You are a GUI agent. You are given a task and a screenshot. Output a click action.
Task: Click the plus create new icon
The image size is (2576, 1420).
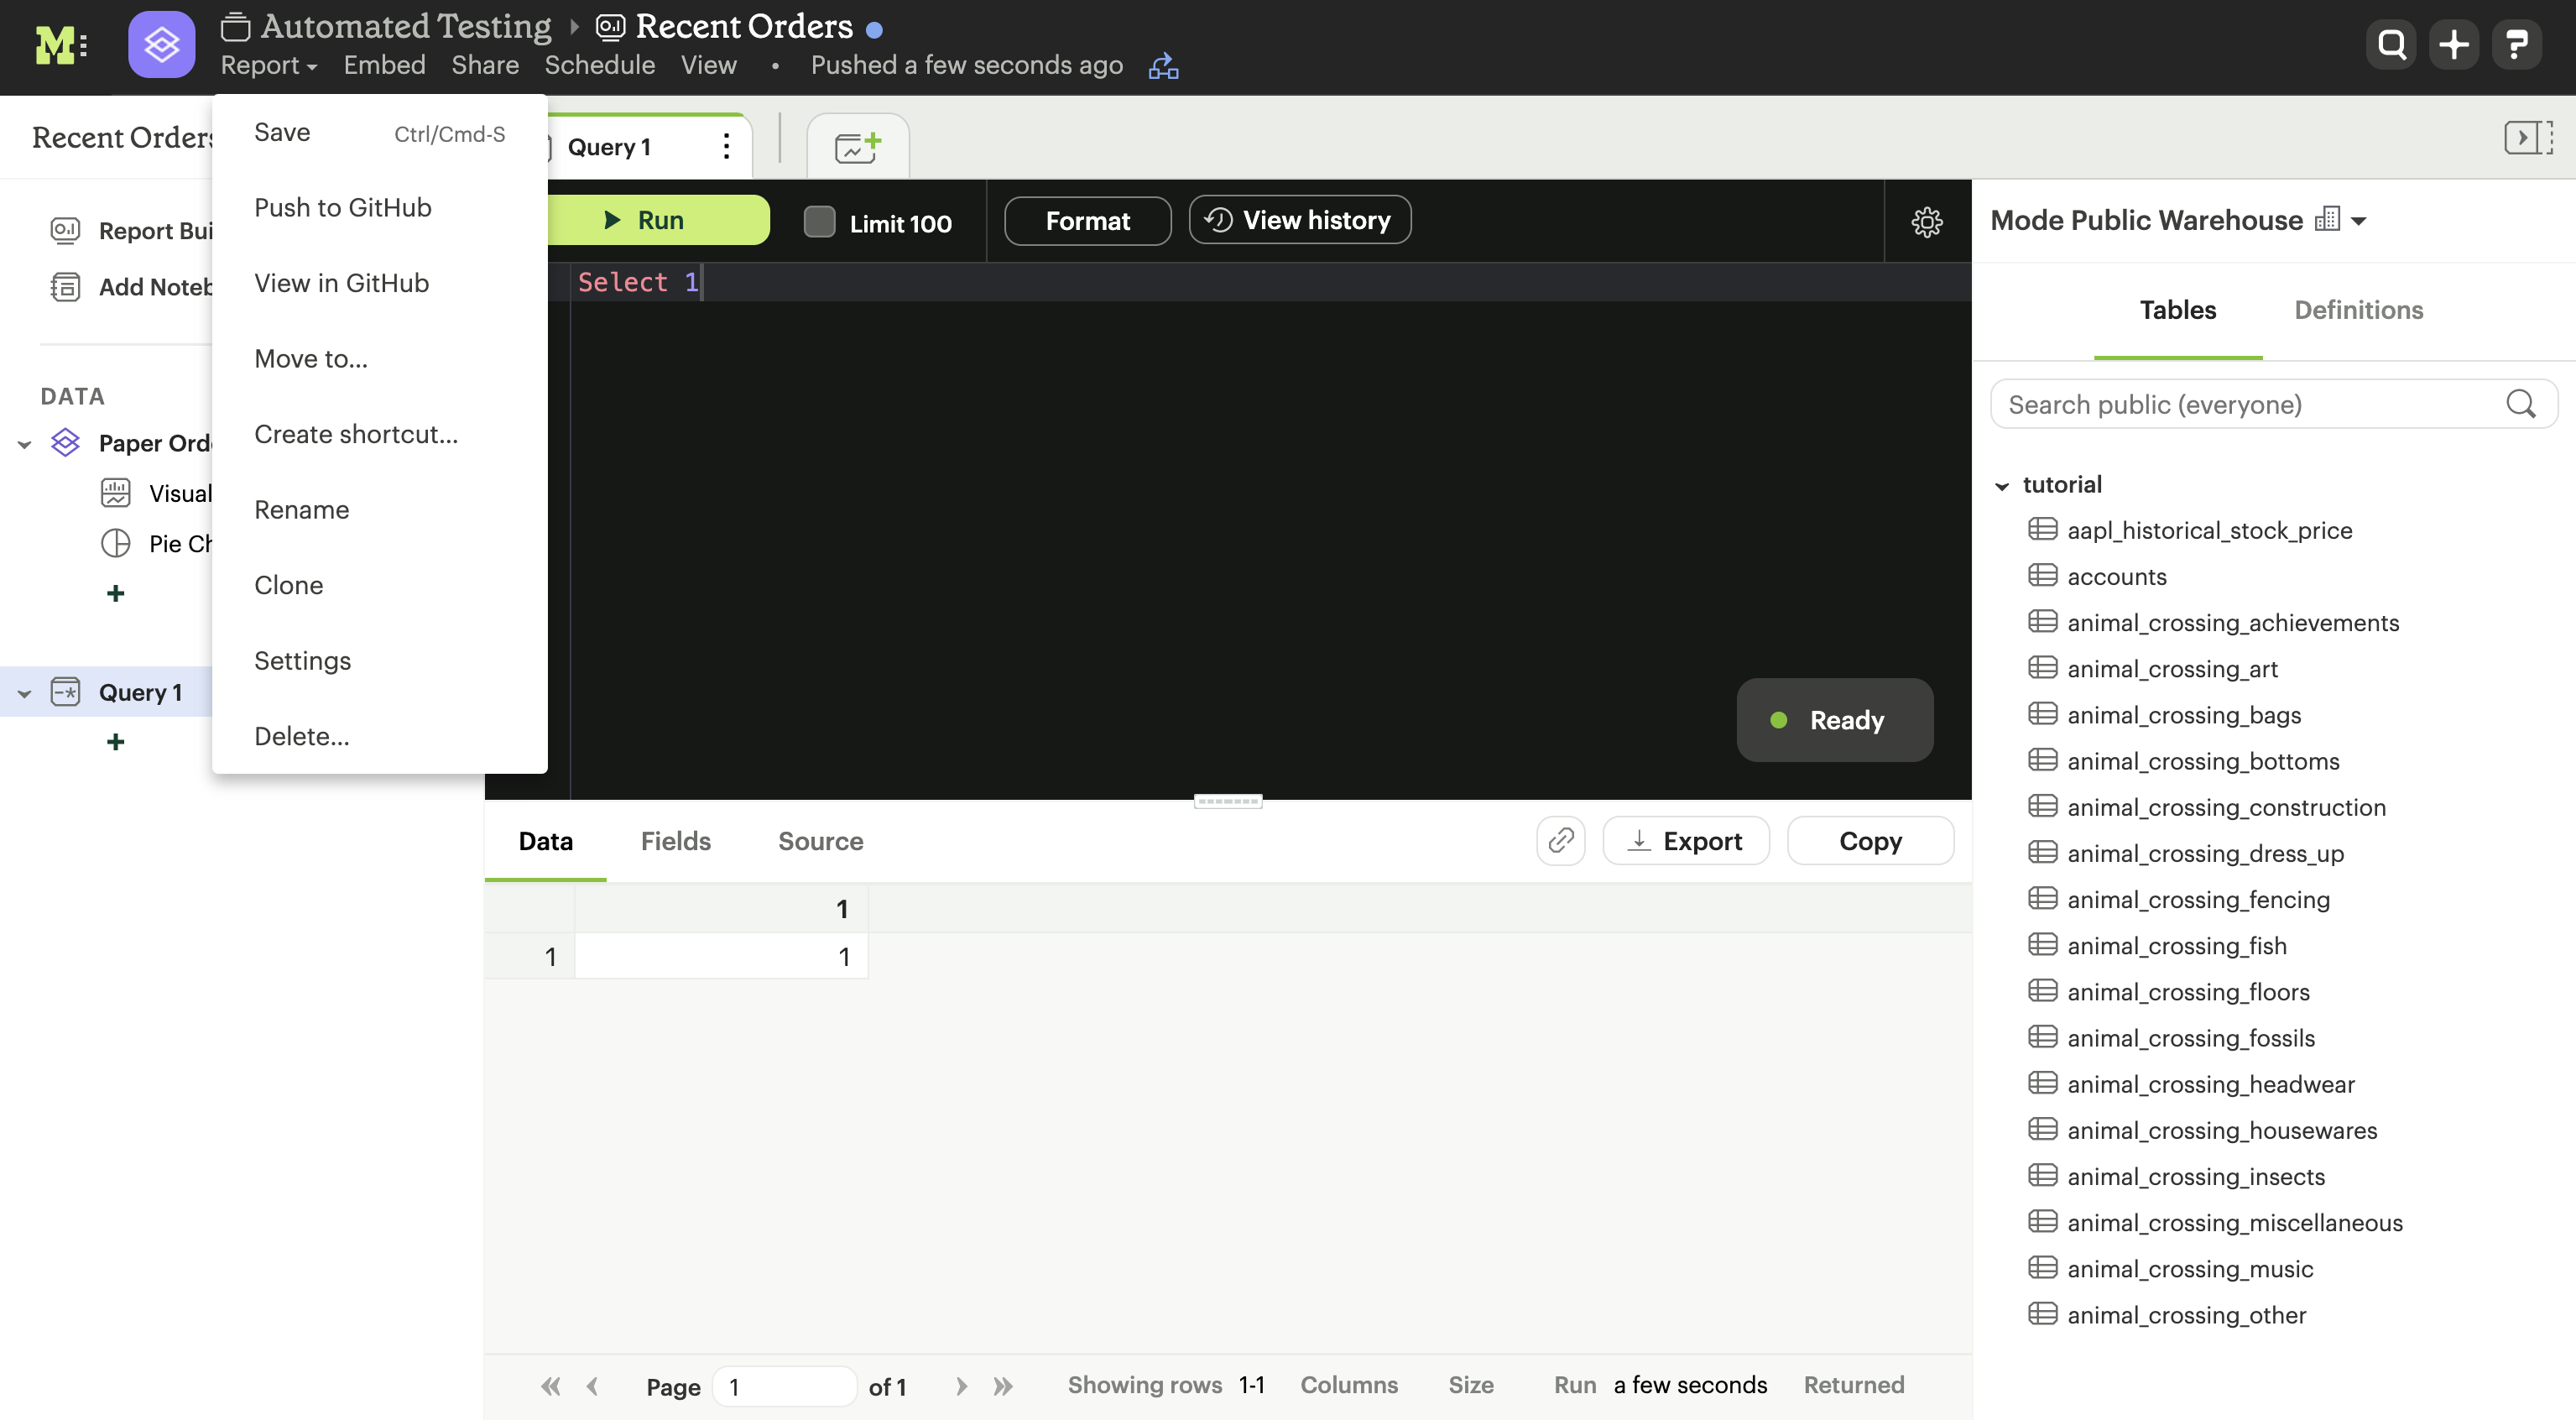point(2454,45)
